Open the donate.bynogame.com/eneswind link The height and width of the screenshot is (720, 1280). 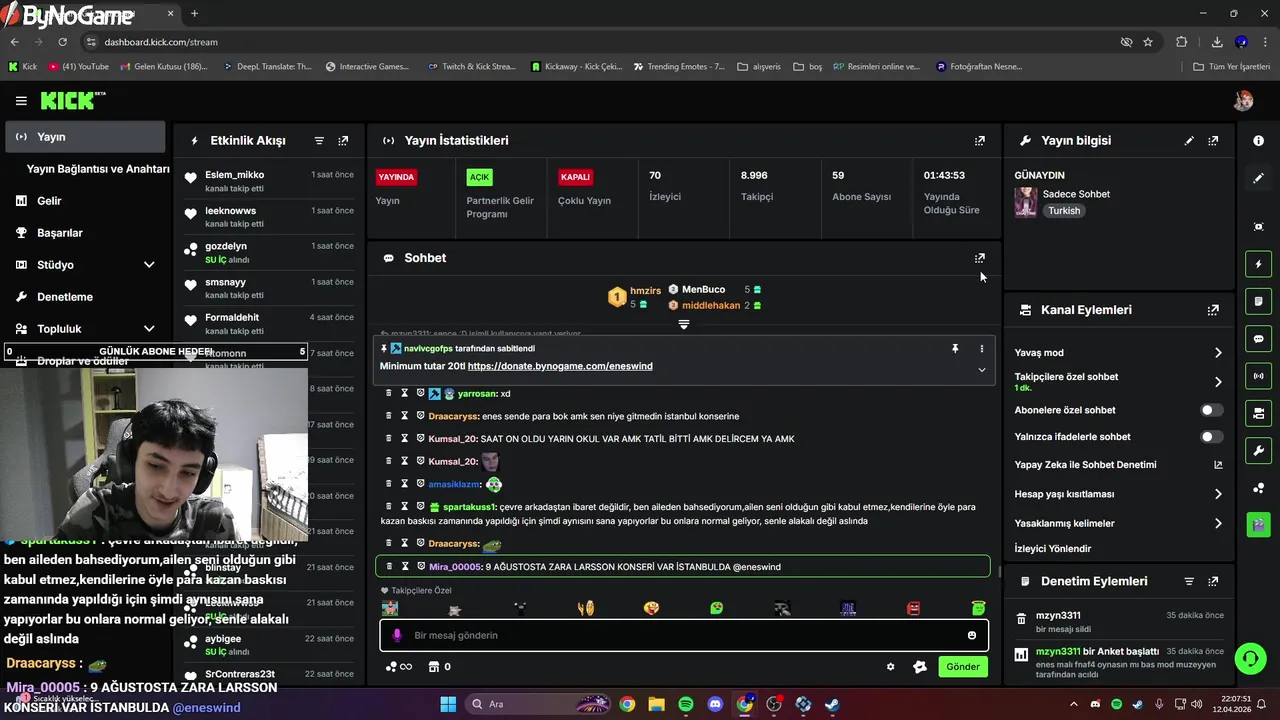coord(560,366)
